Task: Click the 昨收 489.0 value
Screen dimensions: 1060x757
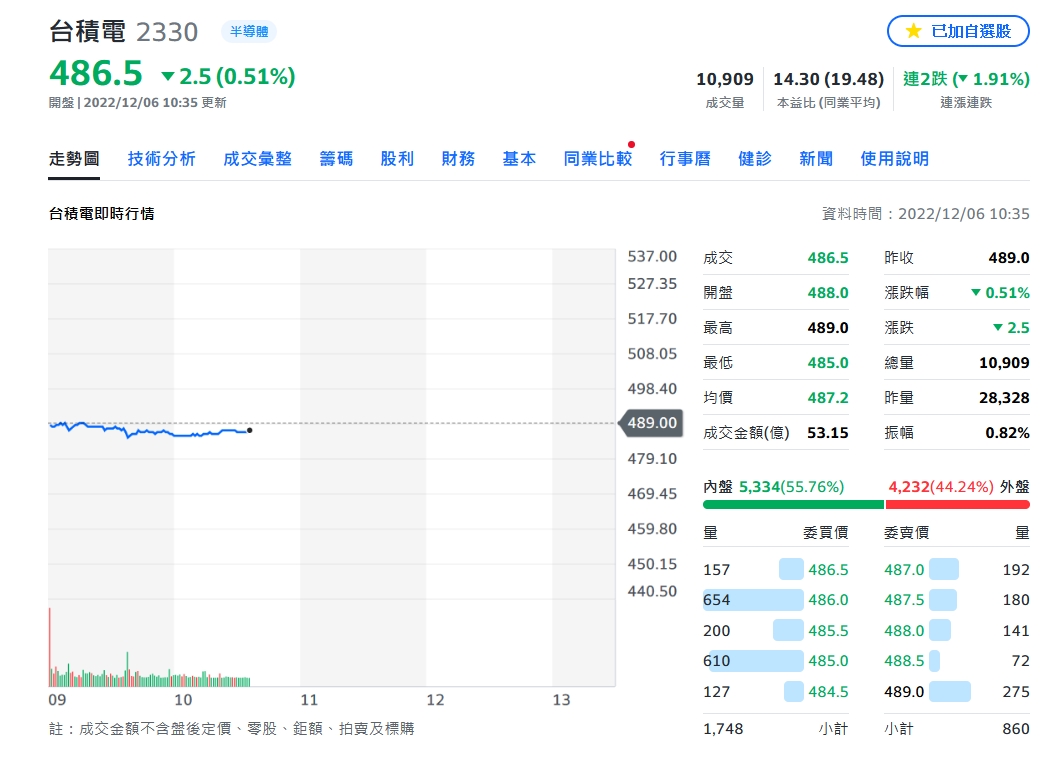Action: (1009, 258)
